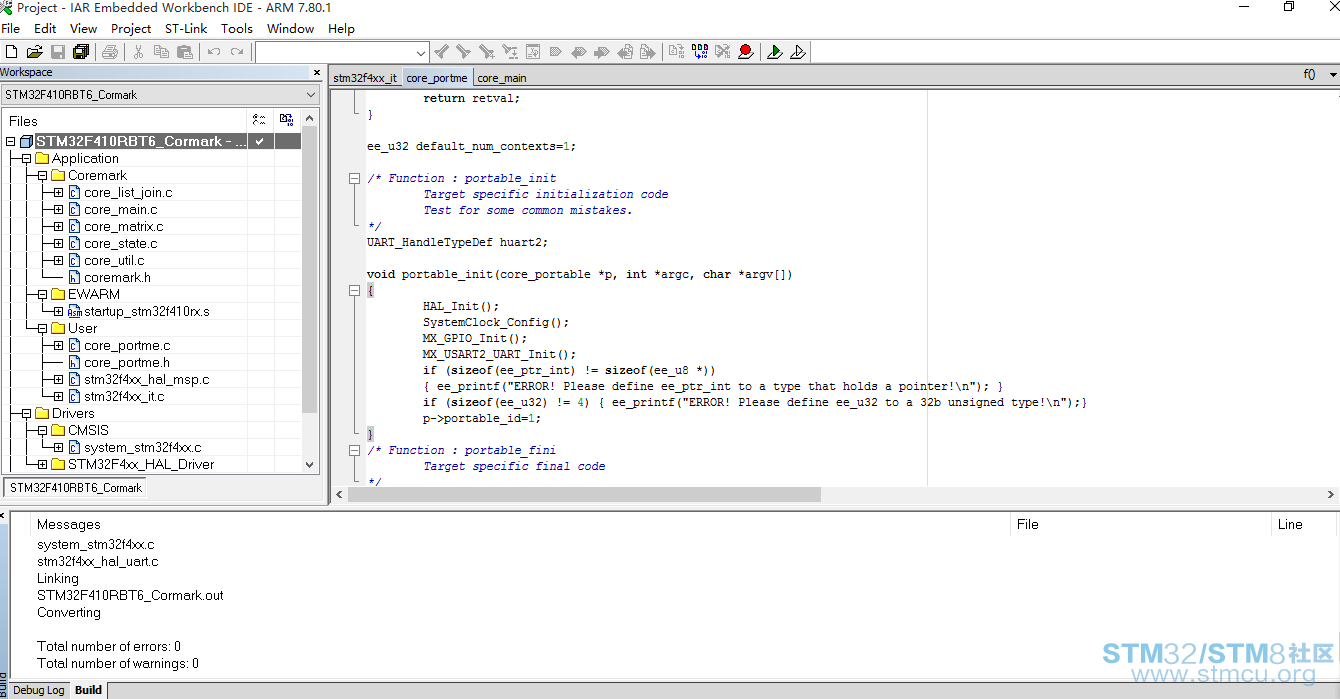The width and height of the screenshot is (1340, 699).
Task: Click the Save toolbar icon
Action: tap(57, 52)
